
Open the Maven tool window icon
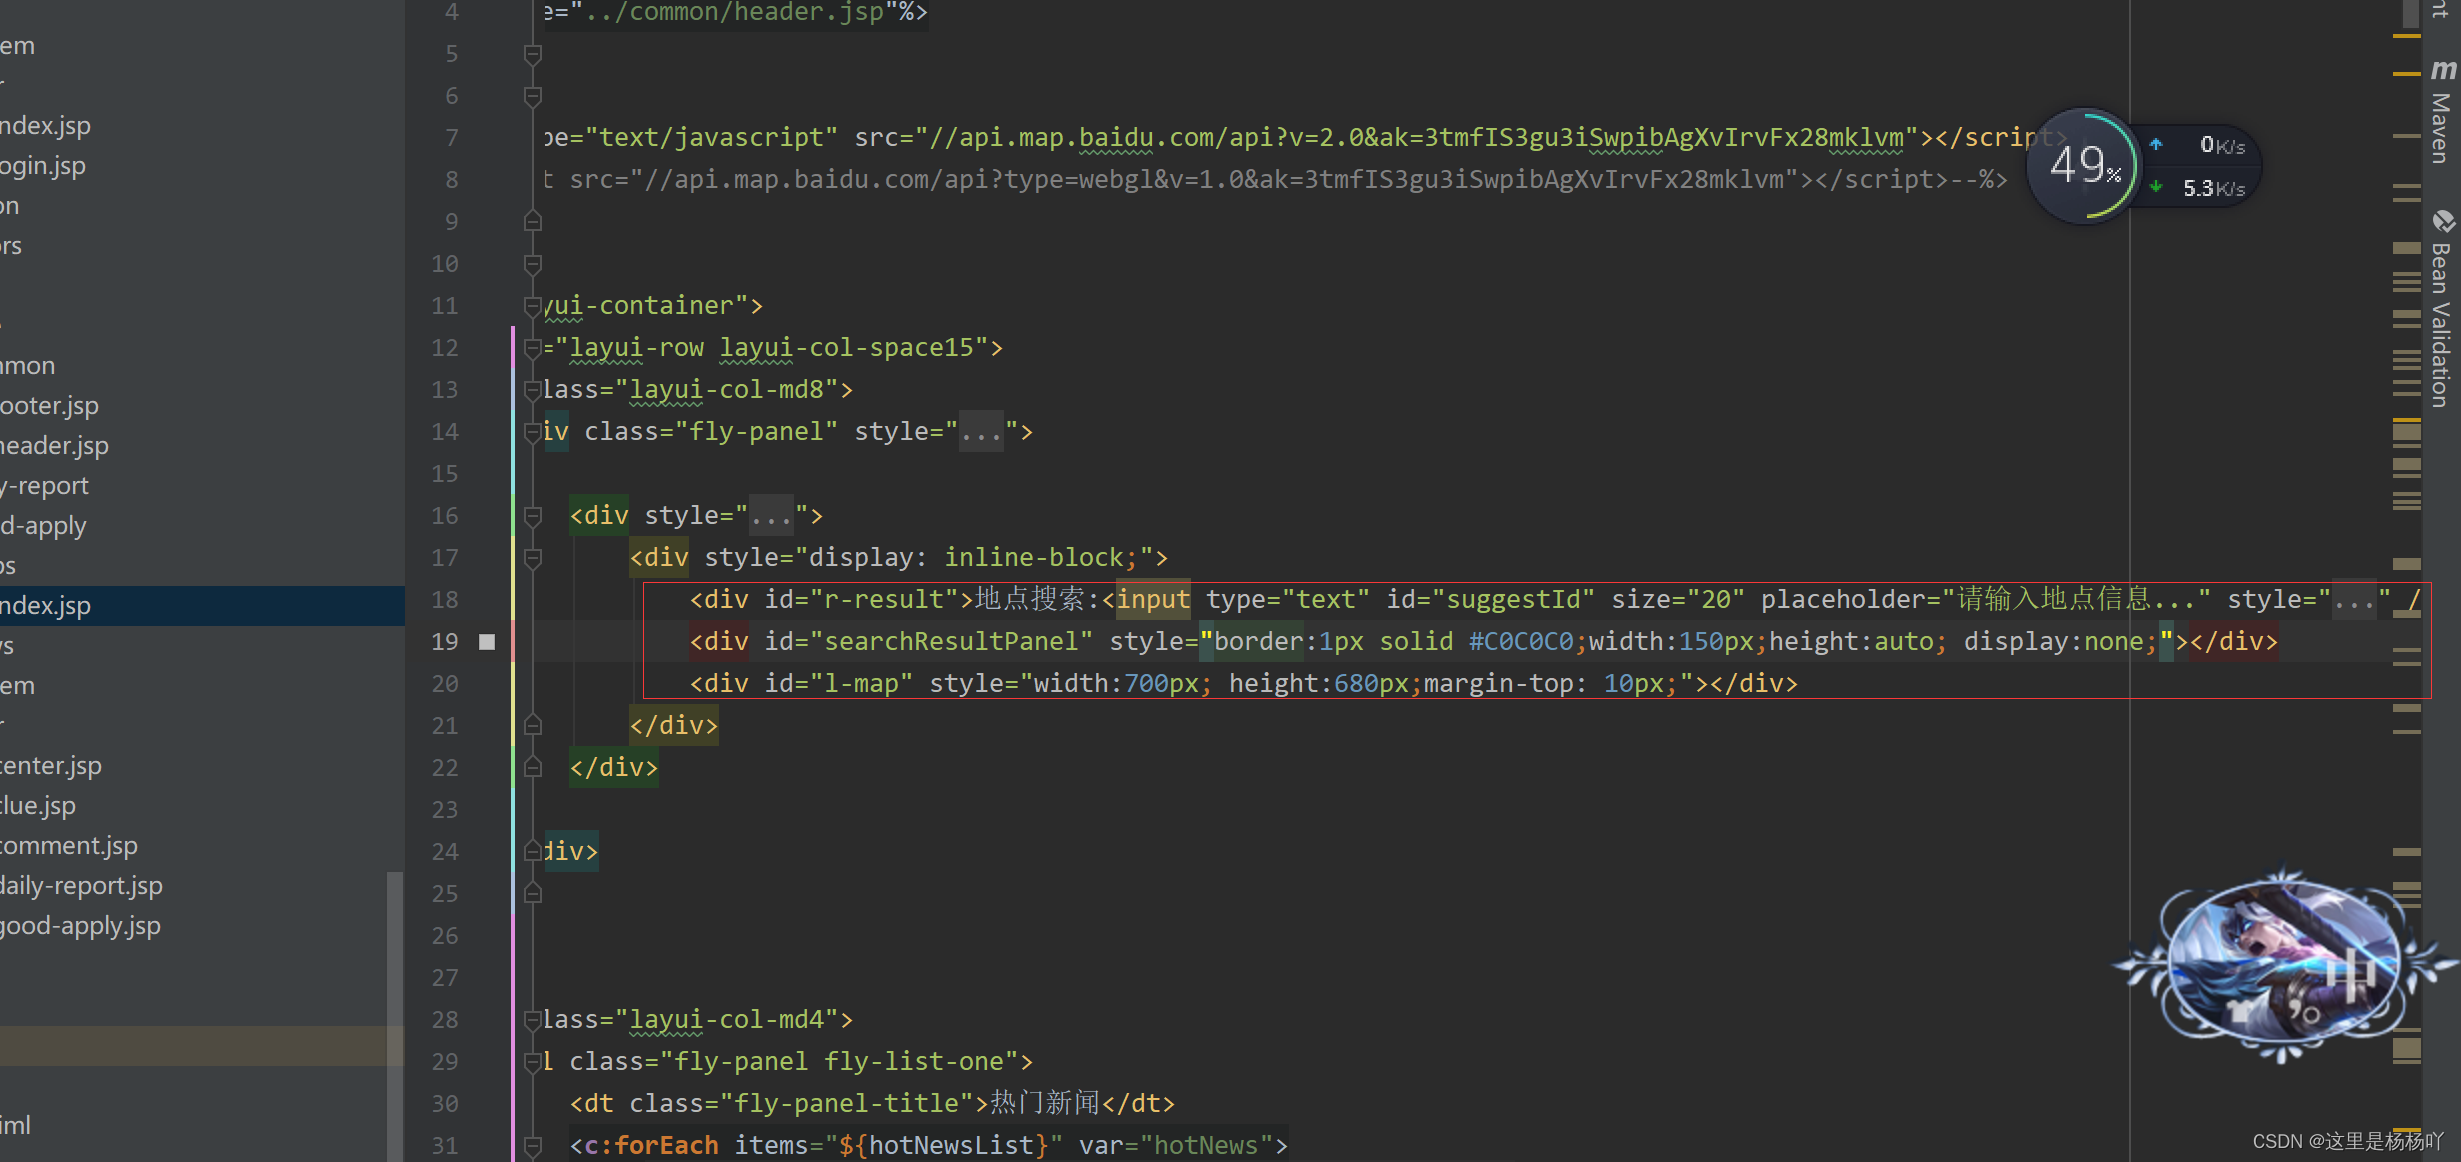(x=2443, y=72)
